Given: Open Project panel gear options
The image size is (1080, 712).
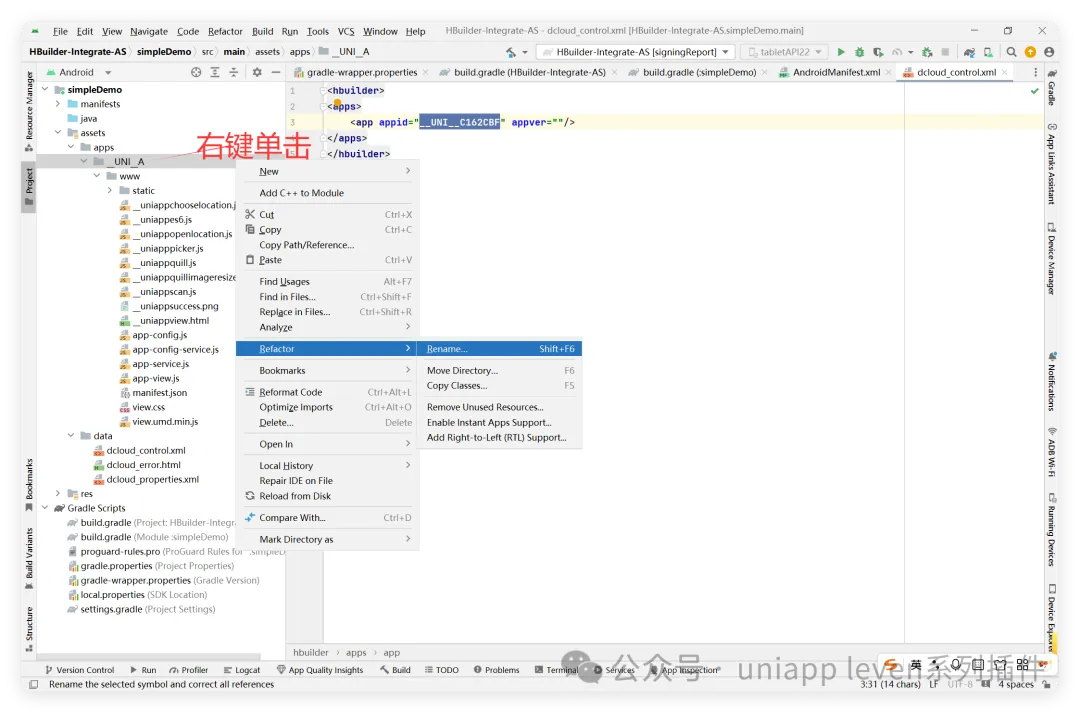Looking at the screenshot, I should pos(257,72).
